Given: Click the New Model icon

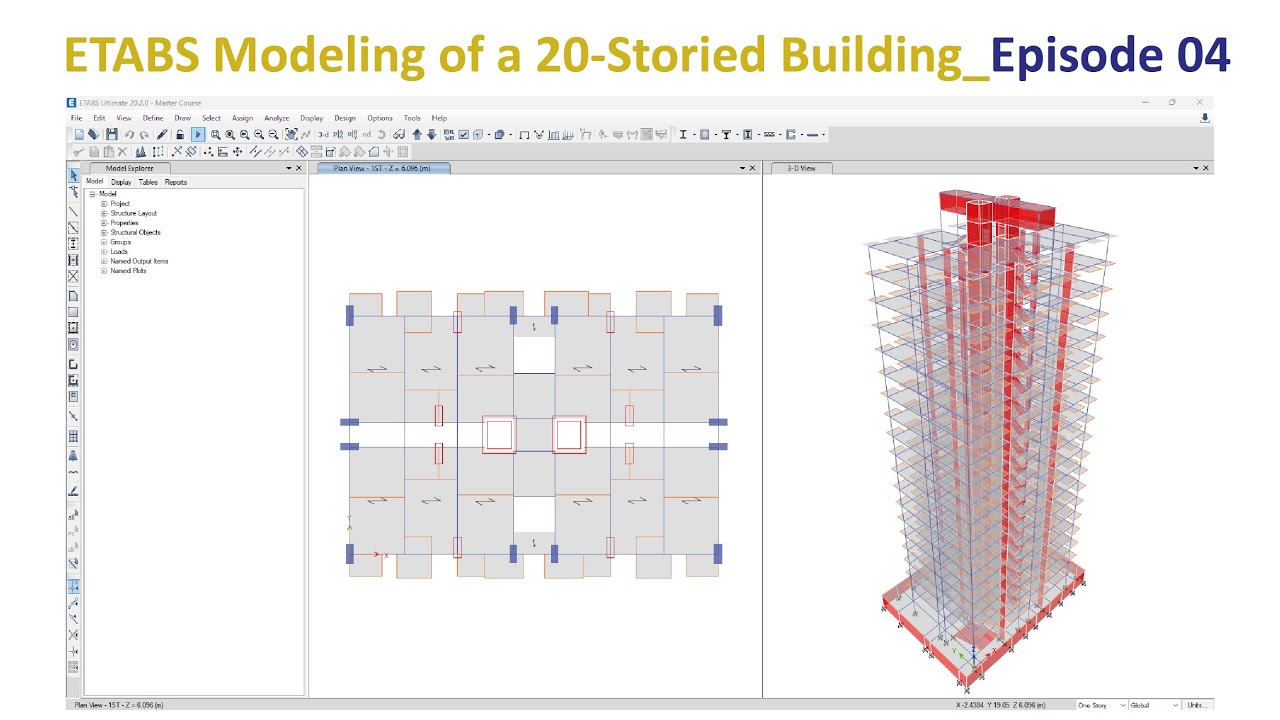Looking at the screenshot, I should pyautogui.click(x=79, y=134).
